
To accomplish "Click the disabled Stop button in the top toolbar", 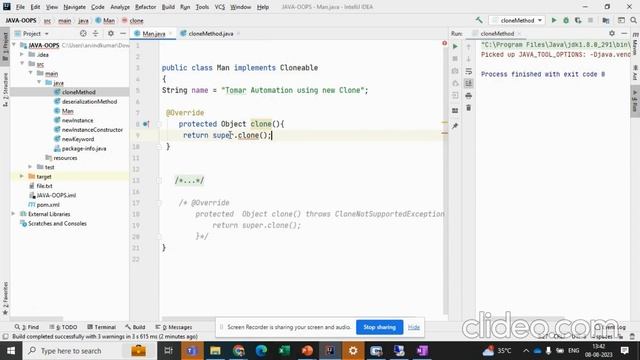I will pyautogui.click(x=590, y=20).
